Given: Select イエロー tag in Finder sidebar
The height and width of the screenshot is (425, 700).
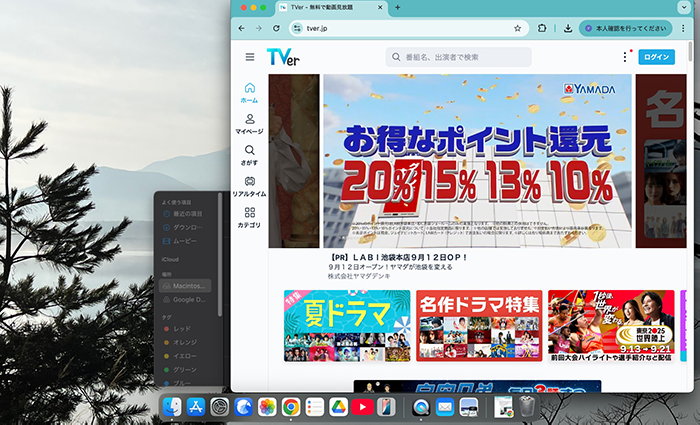Looking at the screenshot, I should tap(180, 356).
